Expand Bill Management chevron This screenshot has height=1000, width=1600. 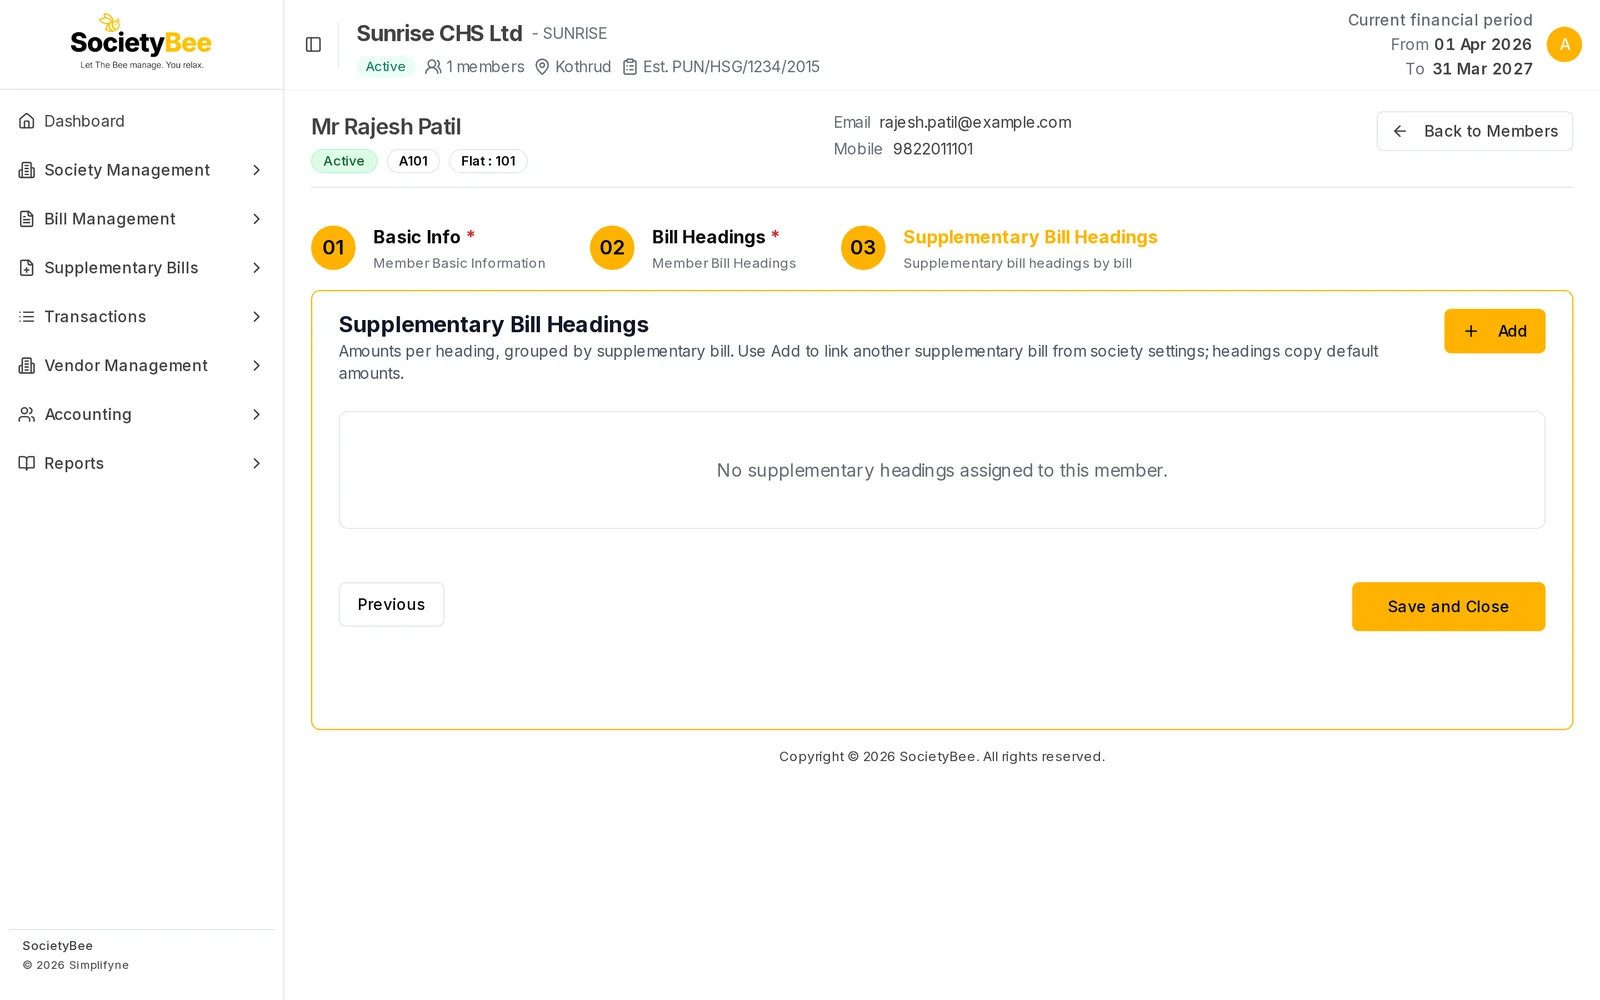(256, 219)
